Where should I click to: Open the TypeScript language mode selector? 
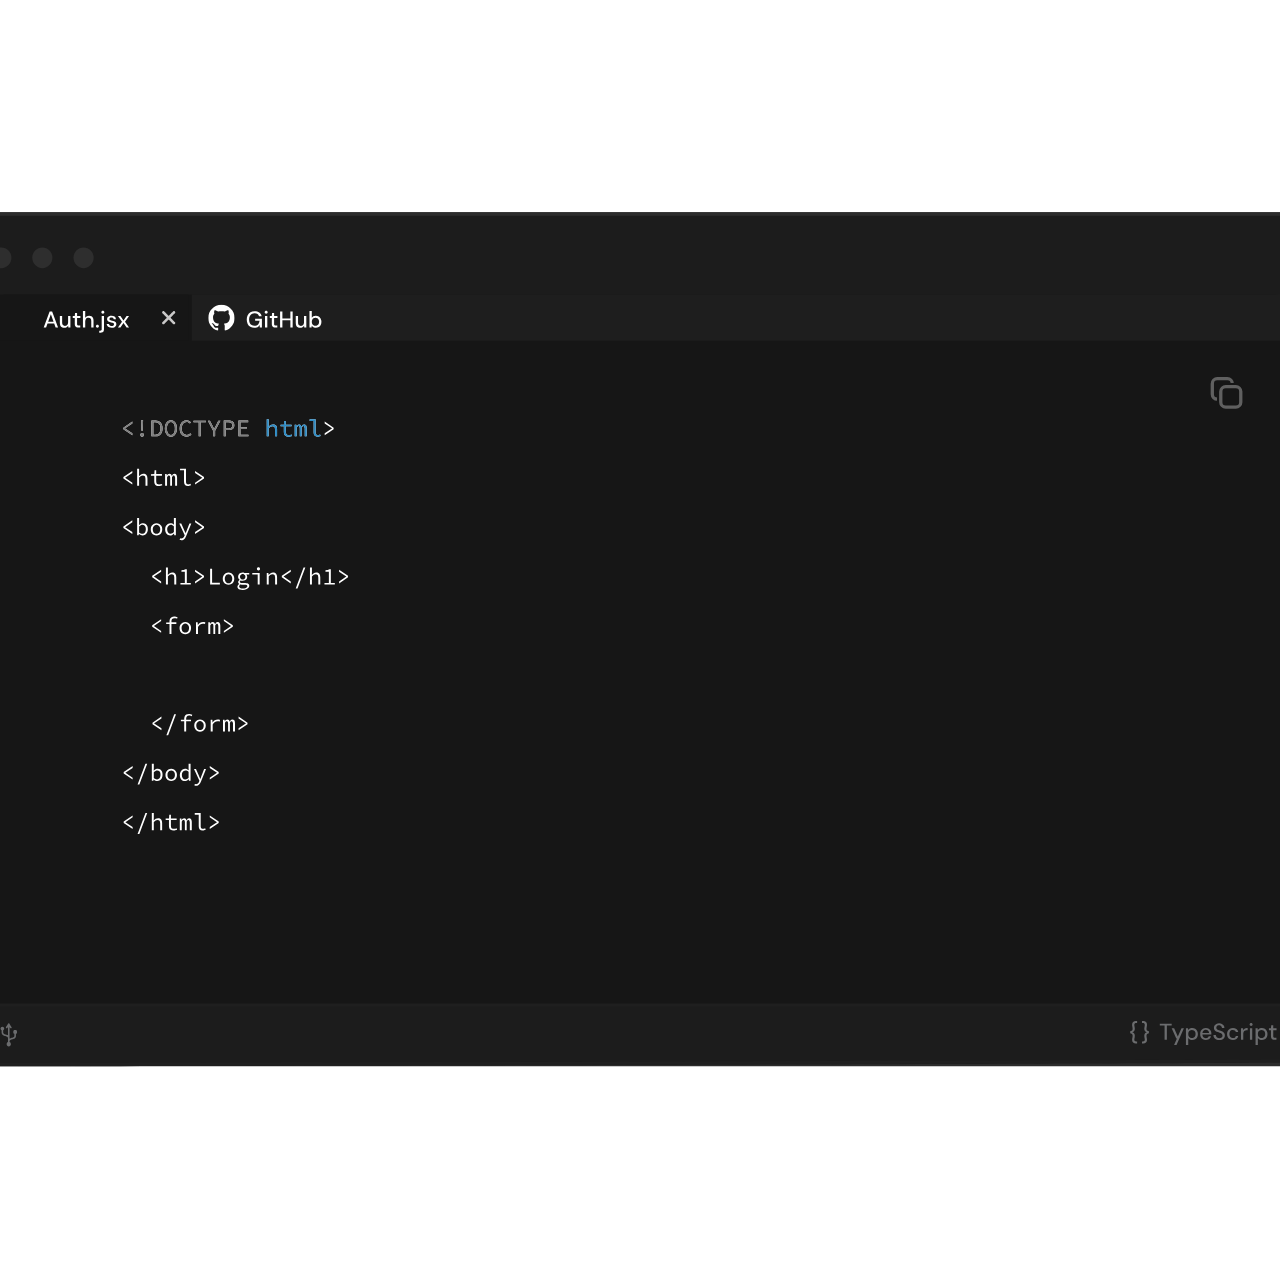coord(1203,1032)
